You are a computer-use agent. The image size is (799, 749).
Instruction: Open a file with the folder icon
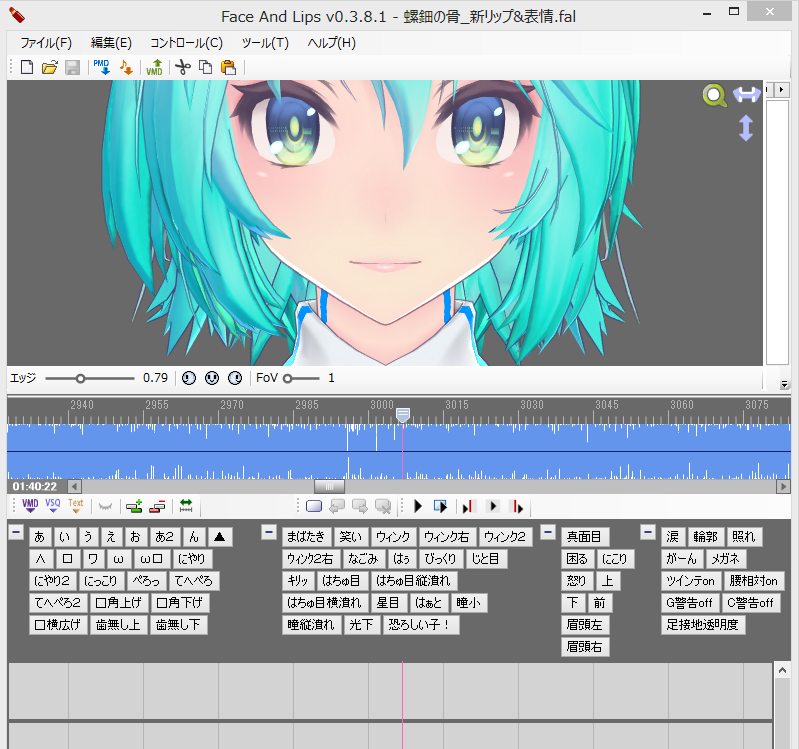(49, 67)
